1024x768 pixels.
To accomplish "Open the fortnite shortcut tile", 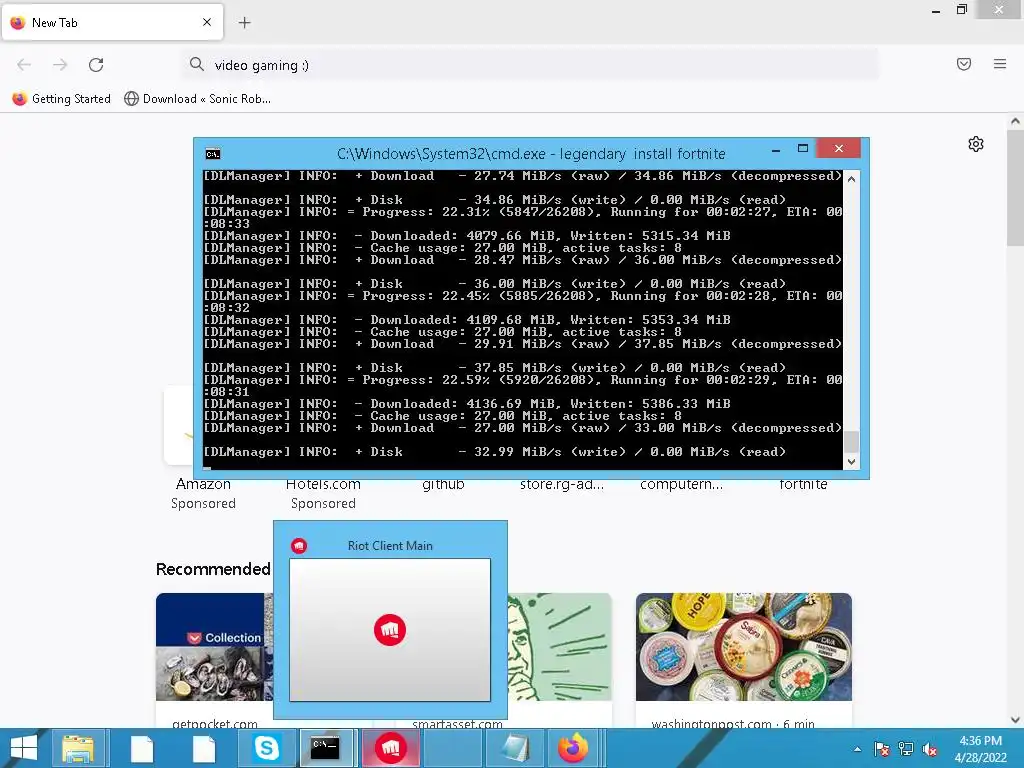I will (x=803, y=484).
